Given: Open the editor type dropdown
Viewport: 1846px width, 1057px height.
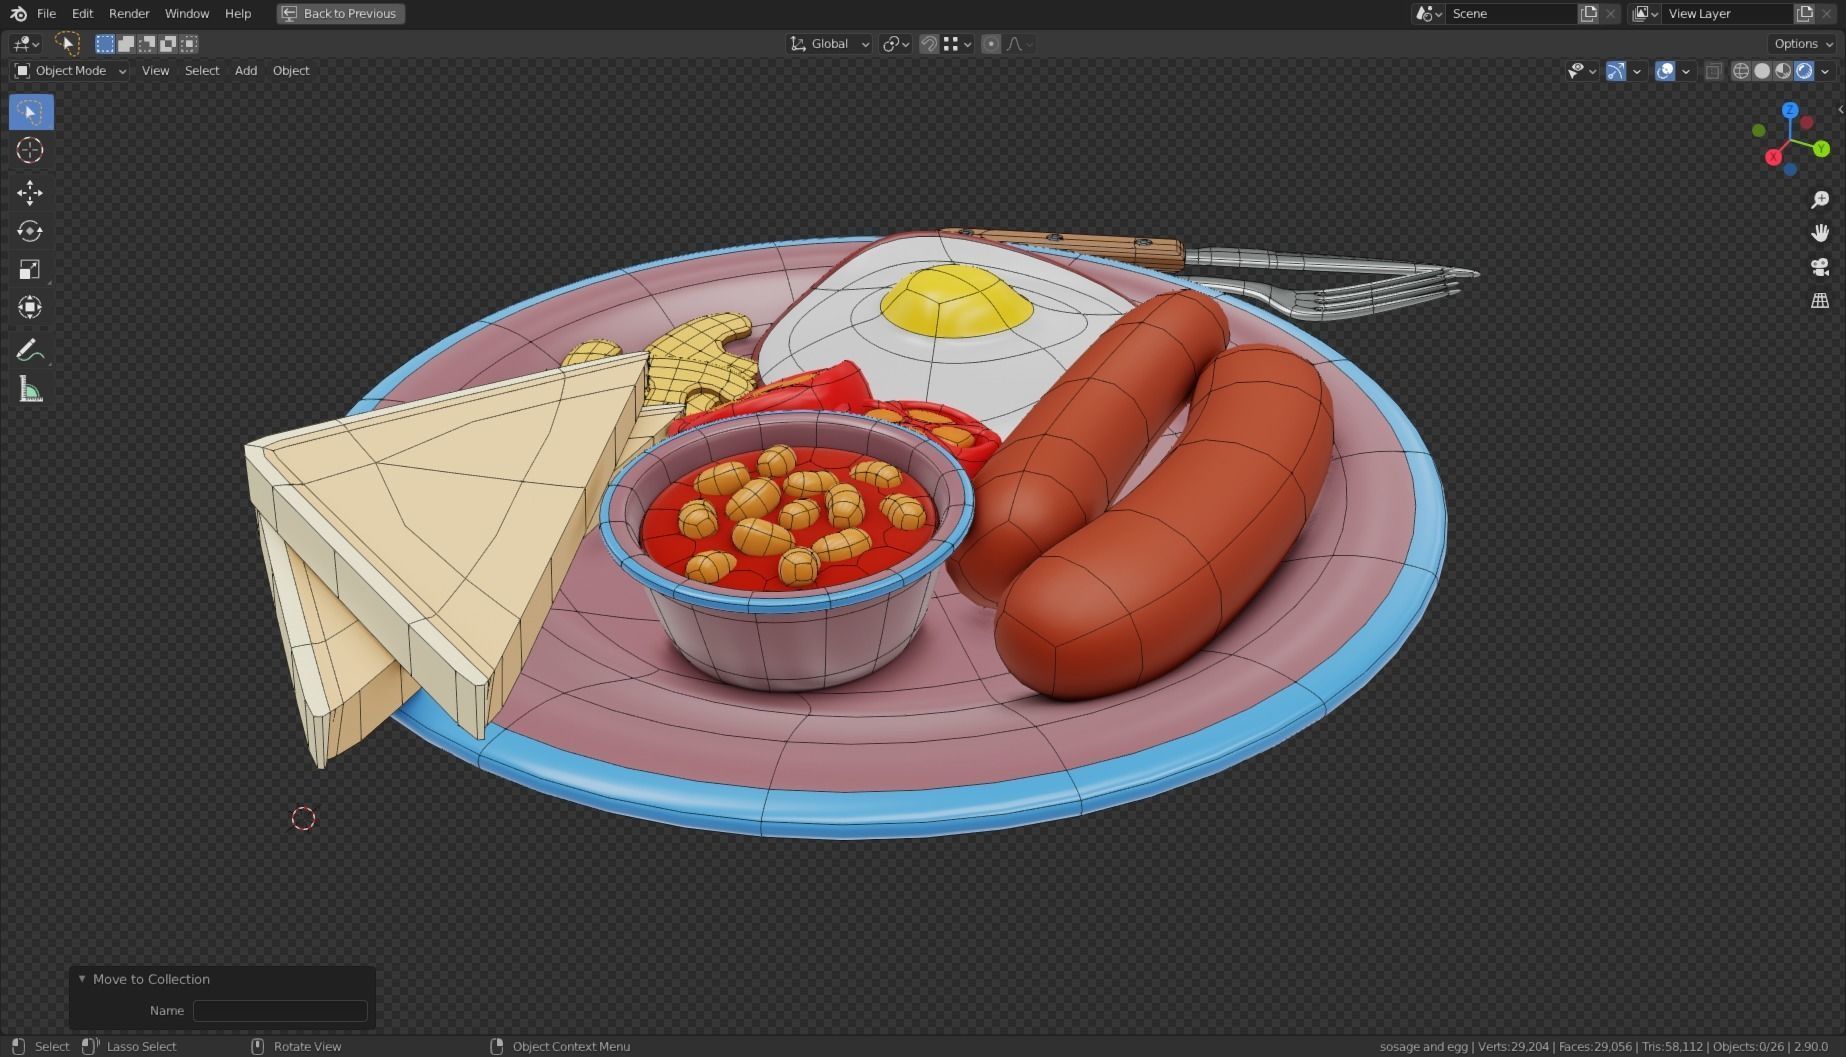Looking at the screenshot, I should point(25,44).
